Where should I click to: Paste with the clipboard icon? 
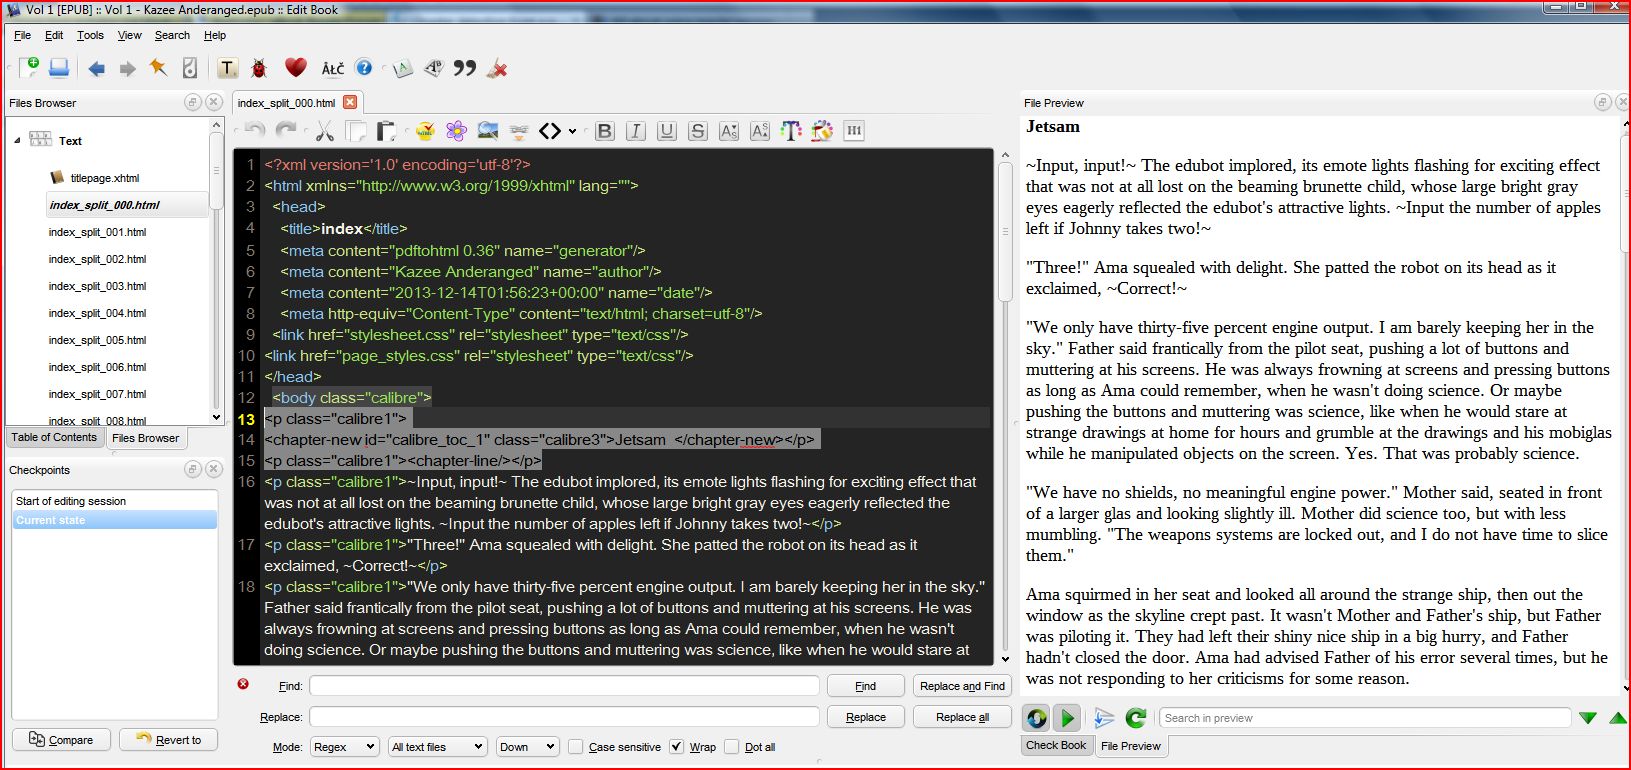click(x=385, y=131)
